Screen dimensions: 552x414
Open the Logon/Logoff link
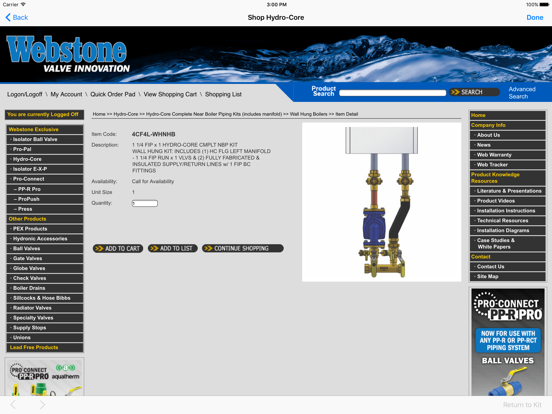pyautogui.click(x=24, y=94)
